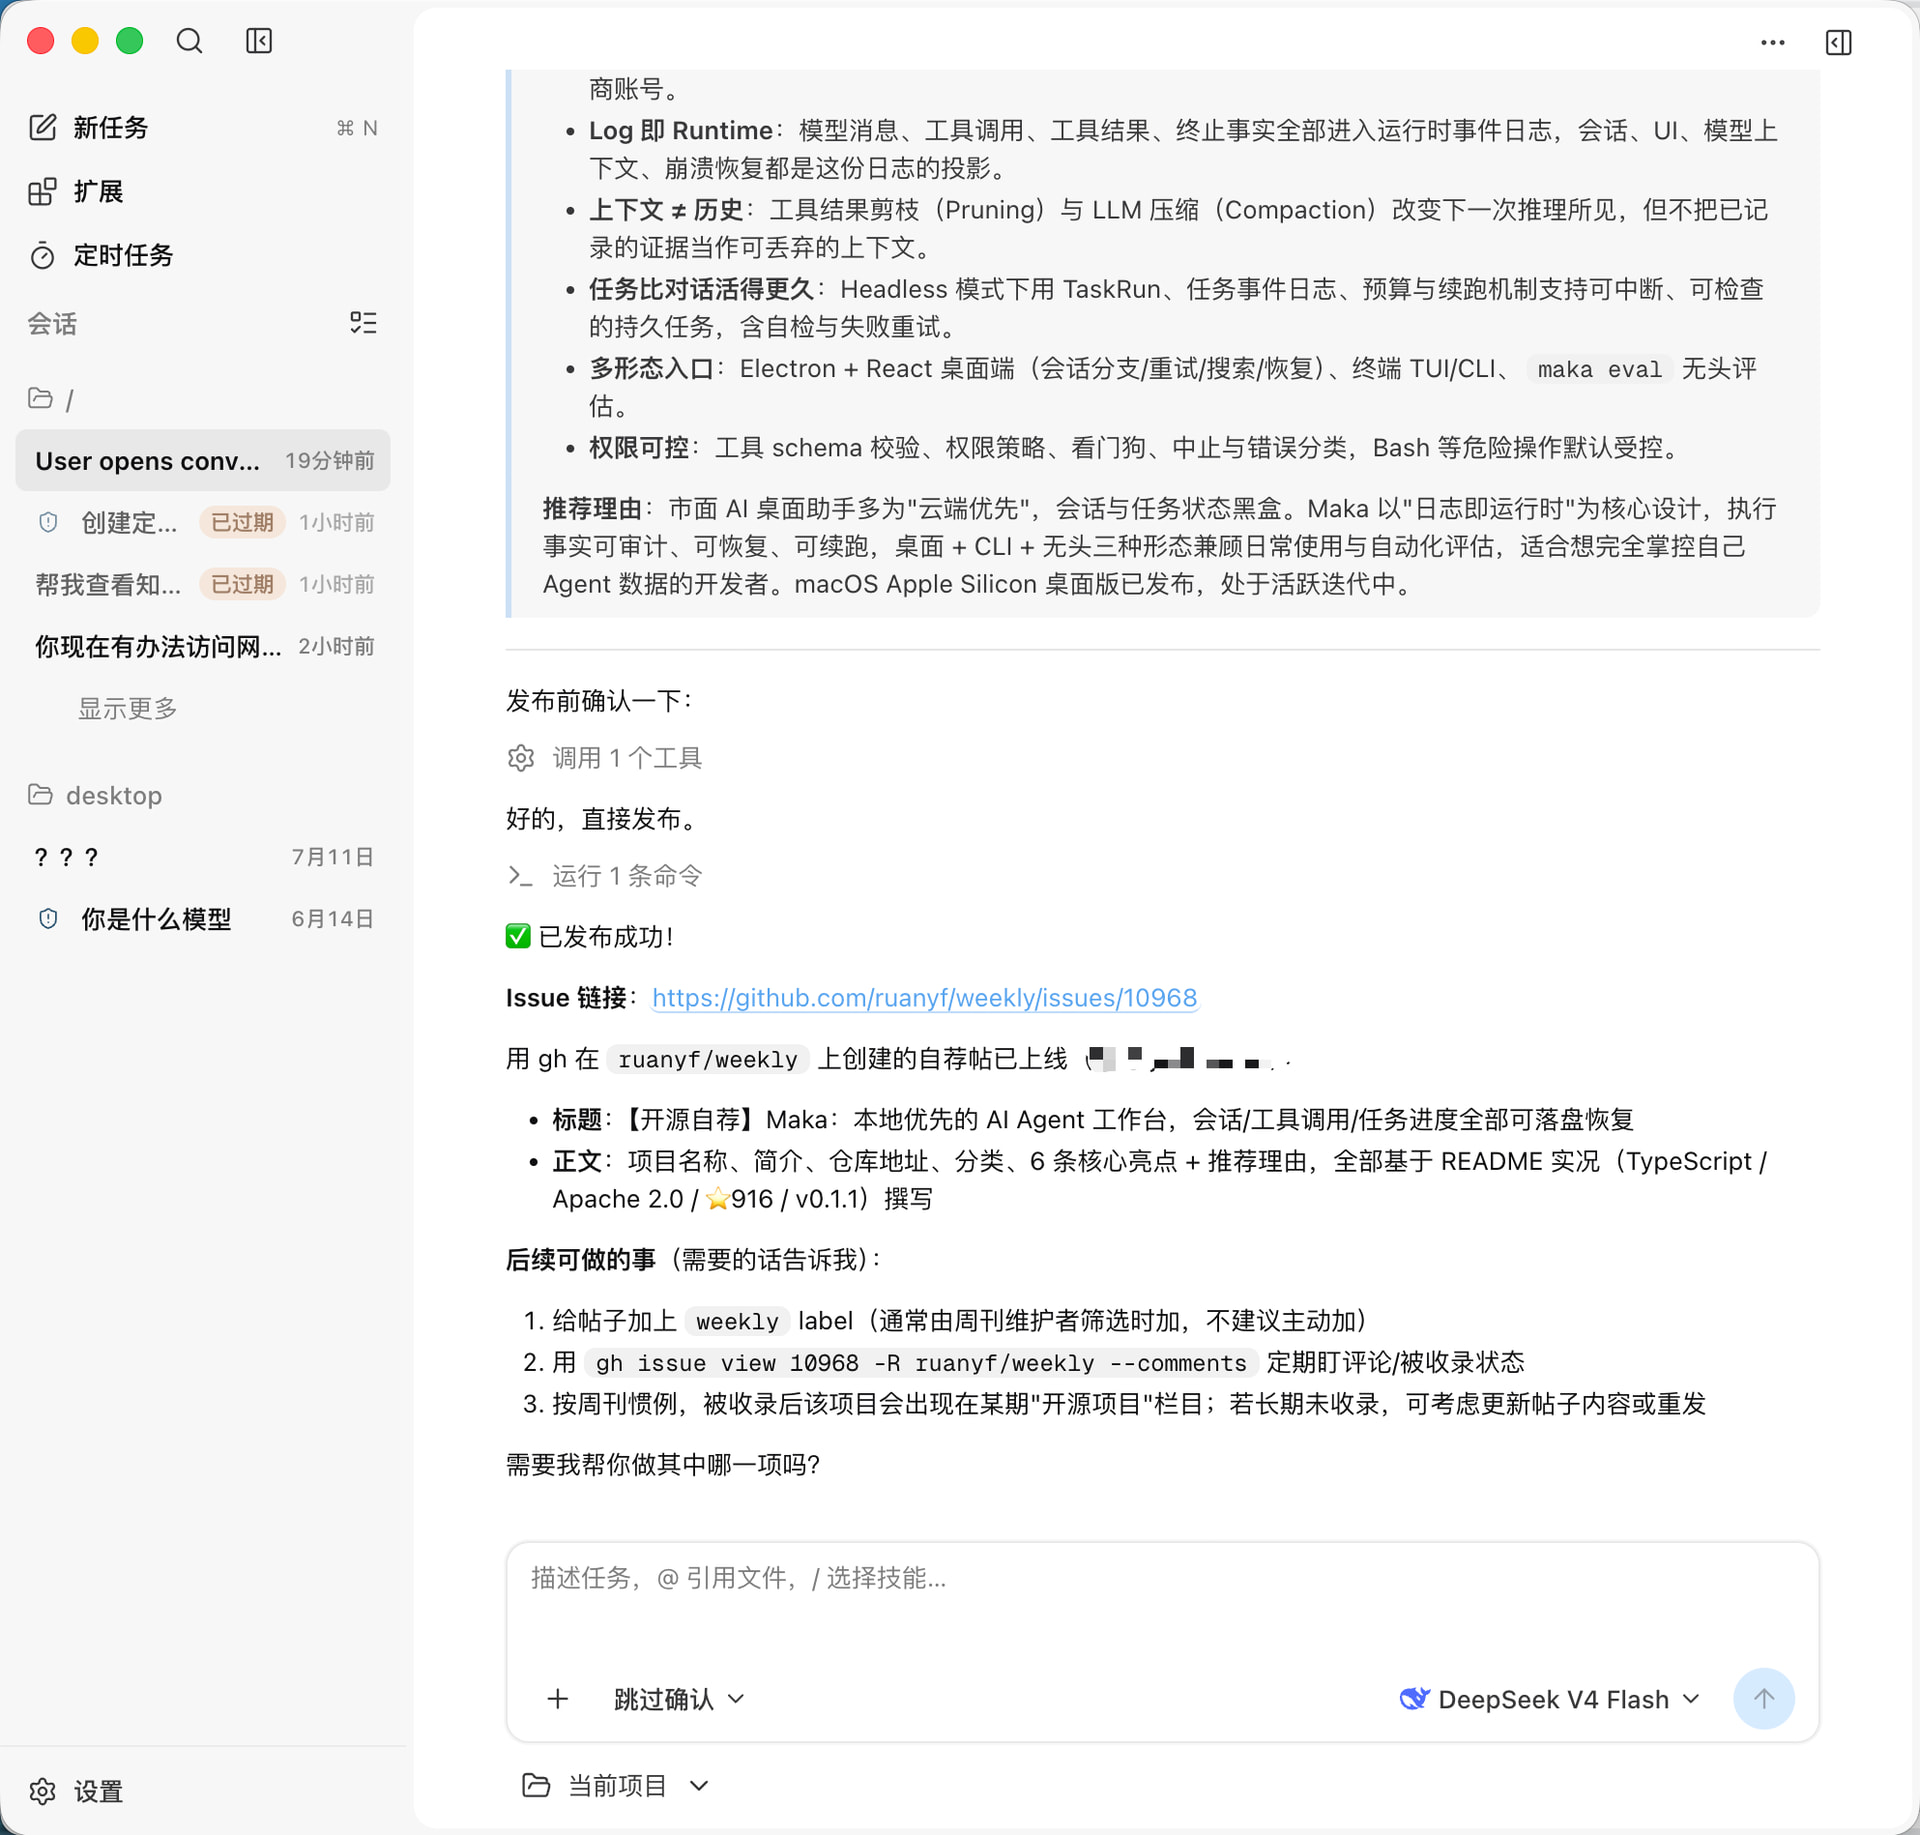This screenshot has height=1835, width=1920.
Task: Click the inline code 'gh issue view 10968 -R ruanyf/weekly --comments'
Action: 921,1362
